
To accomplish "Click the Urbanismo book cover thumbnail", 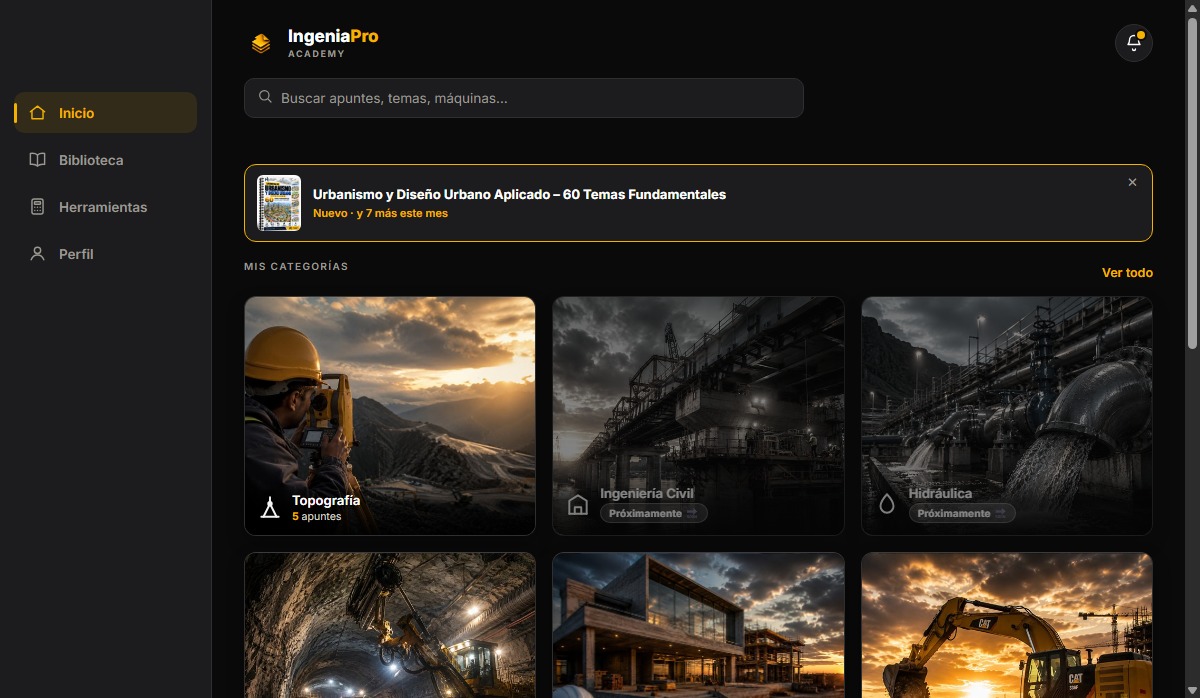I will pyautogui.click(x=279, y=203).
